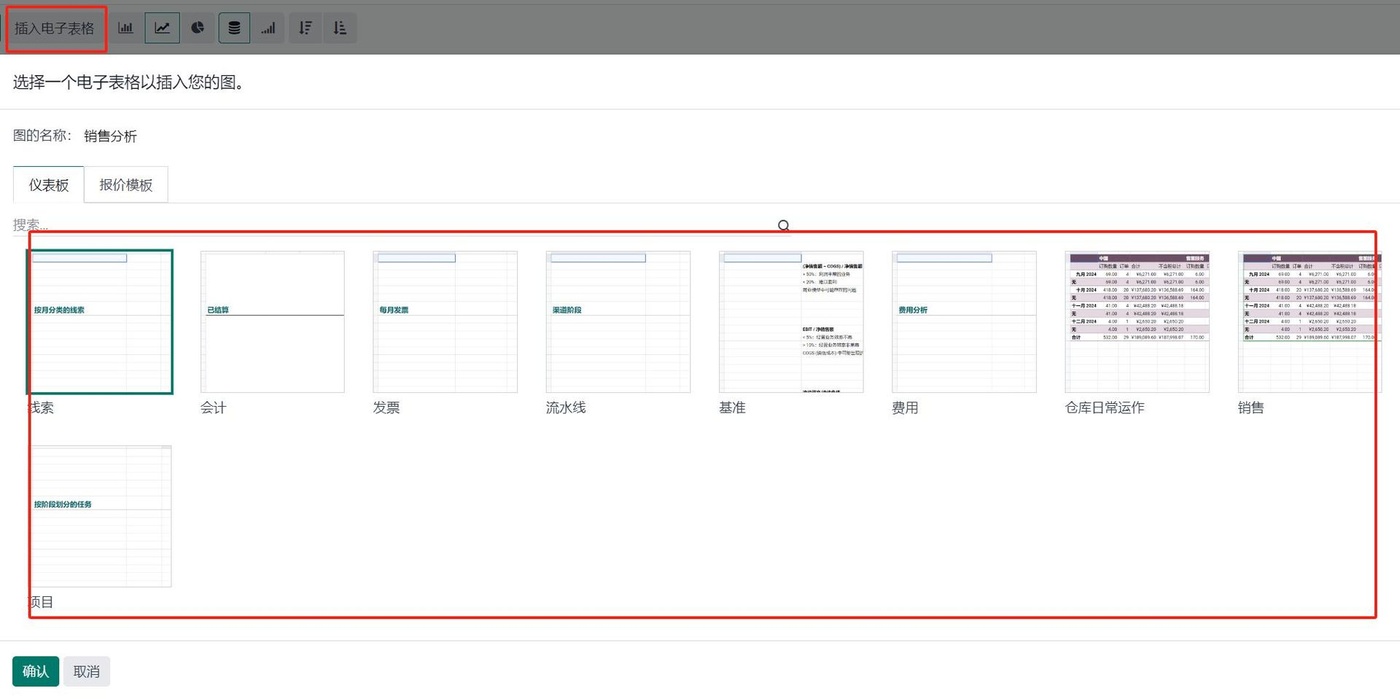Select the line chart icon
1400x699 pixels.
[x=162, y=28]
